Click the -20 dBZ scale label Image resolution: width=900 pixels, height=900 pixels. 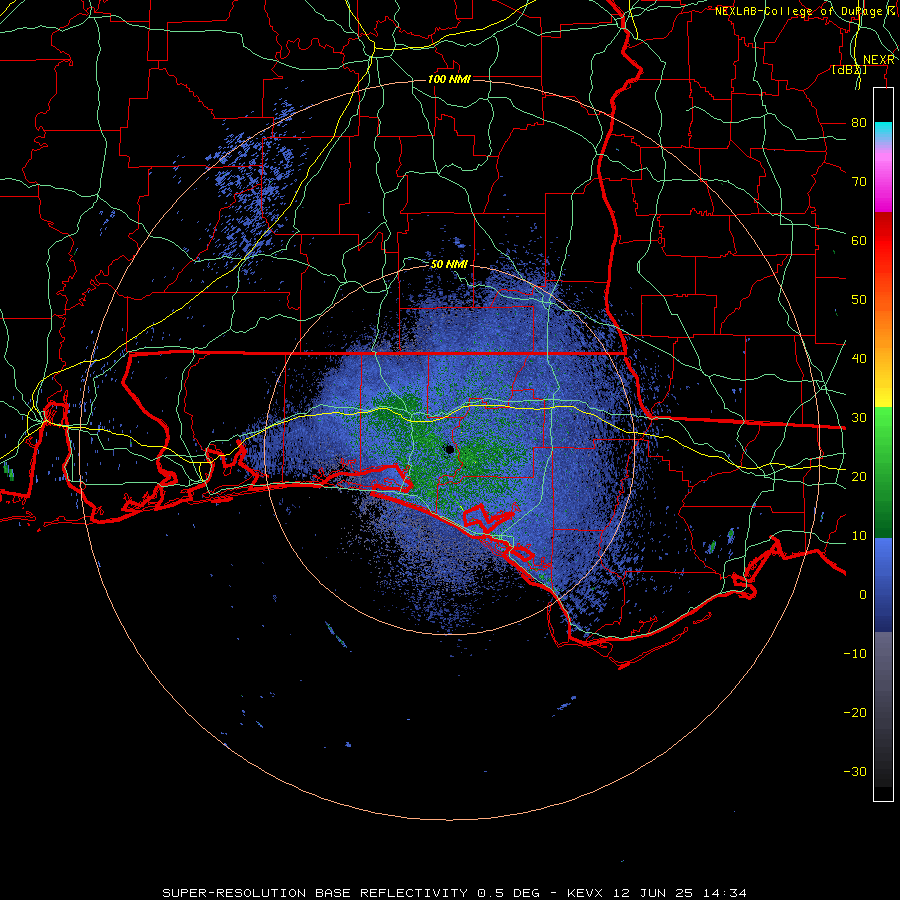coord(855,712)
